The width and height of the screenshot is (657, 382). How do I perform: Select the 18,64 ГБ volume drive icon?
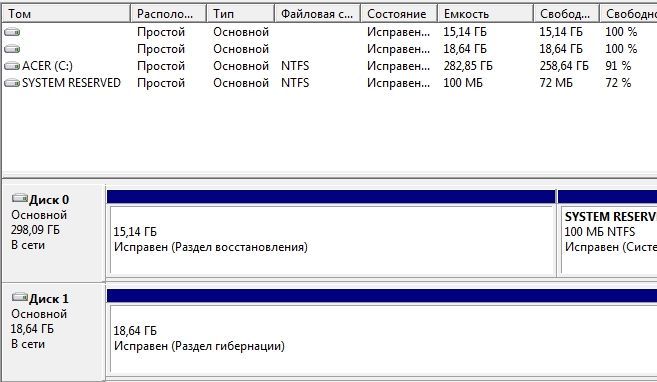(x=12, y=49)
